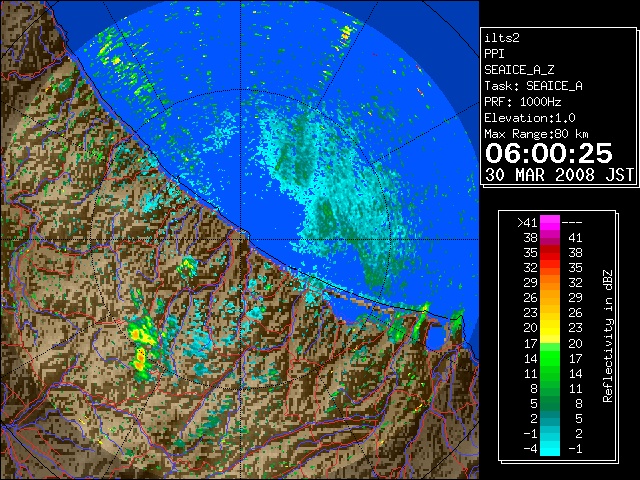Pick the red color band in the legend
The width and height of the screenshot is (640, 480).
click(549, 252)
